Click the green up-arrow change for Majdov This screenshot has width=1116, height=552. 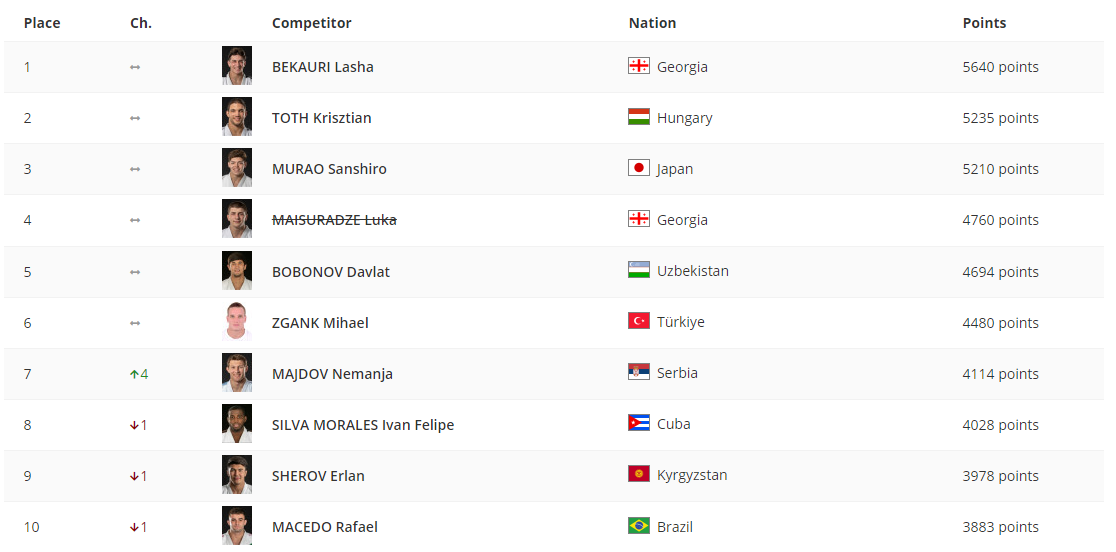(138, 374)
